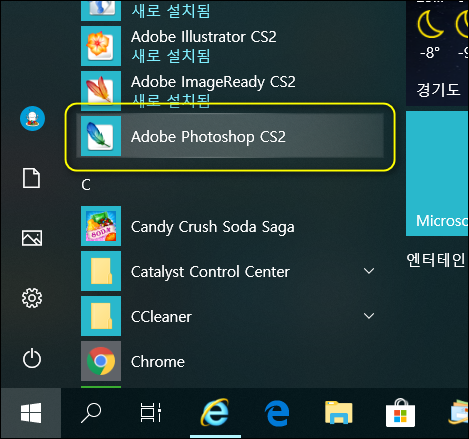Click the letter C group header
Viewport: 469px width, 439px height.
[x=86, y=185]
